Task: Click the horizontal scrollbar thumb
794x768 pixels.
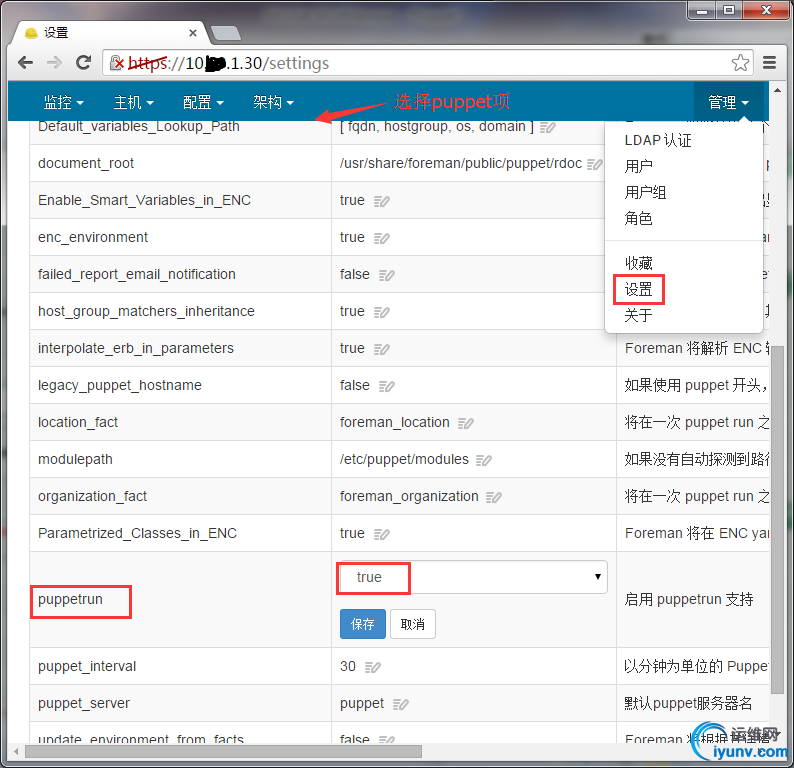Action: [223, 751]
